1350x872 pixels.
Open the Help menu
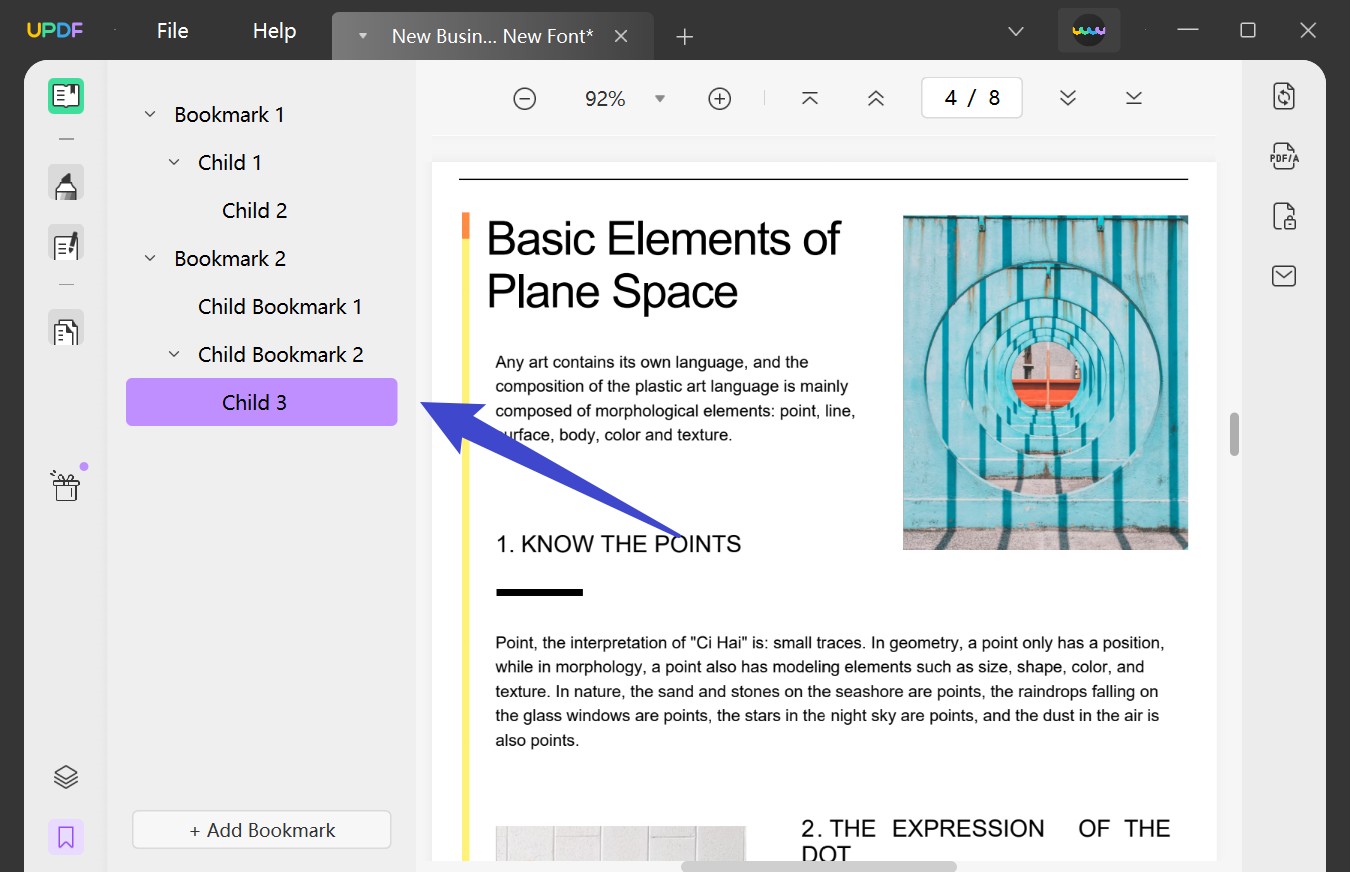[x=274, y=31]
